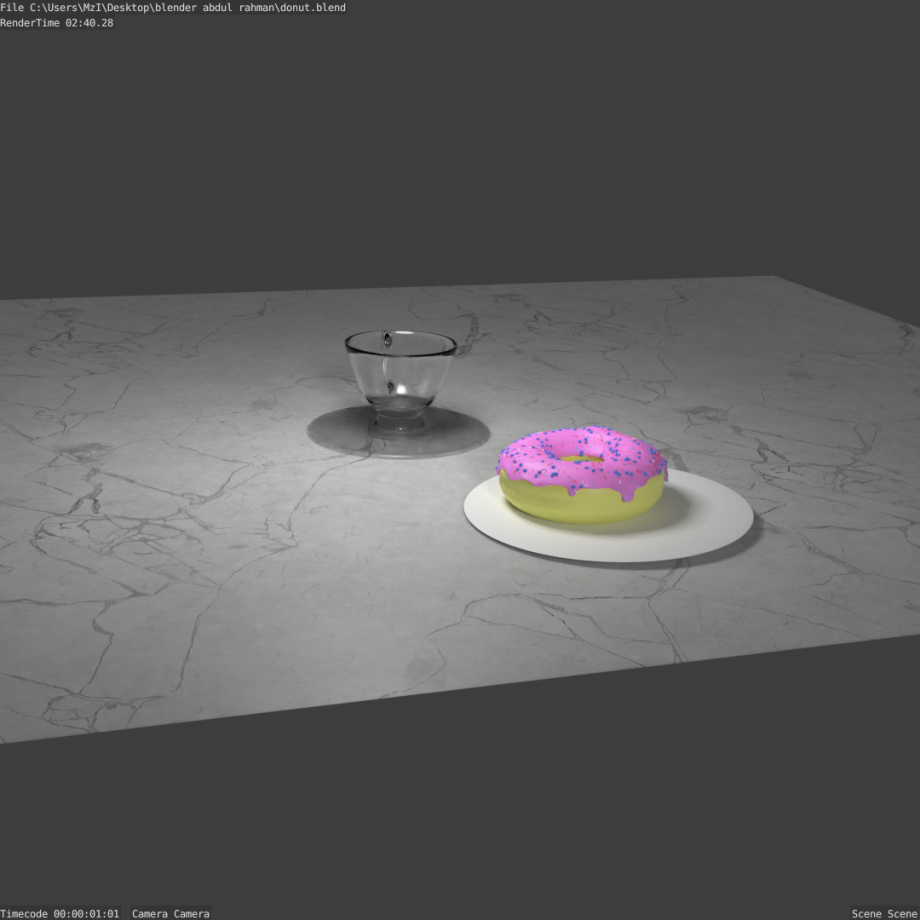Click the donut.blend file path stamp

172,7
